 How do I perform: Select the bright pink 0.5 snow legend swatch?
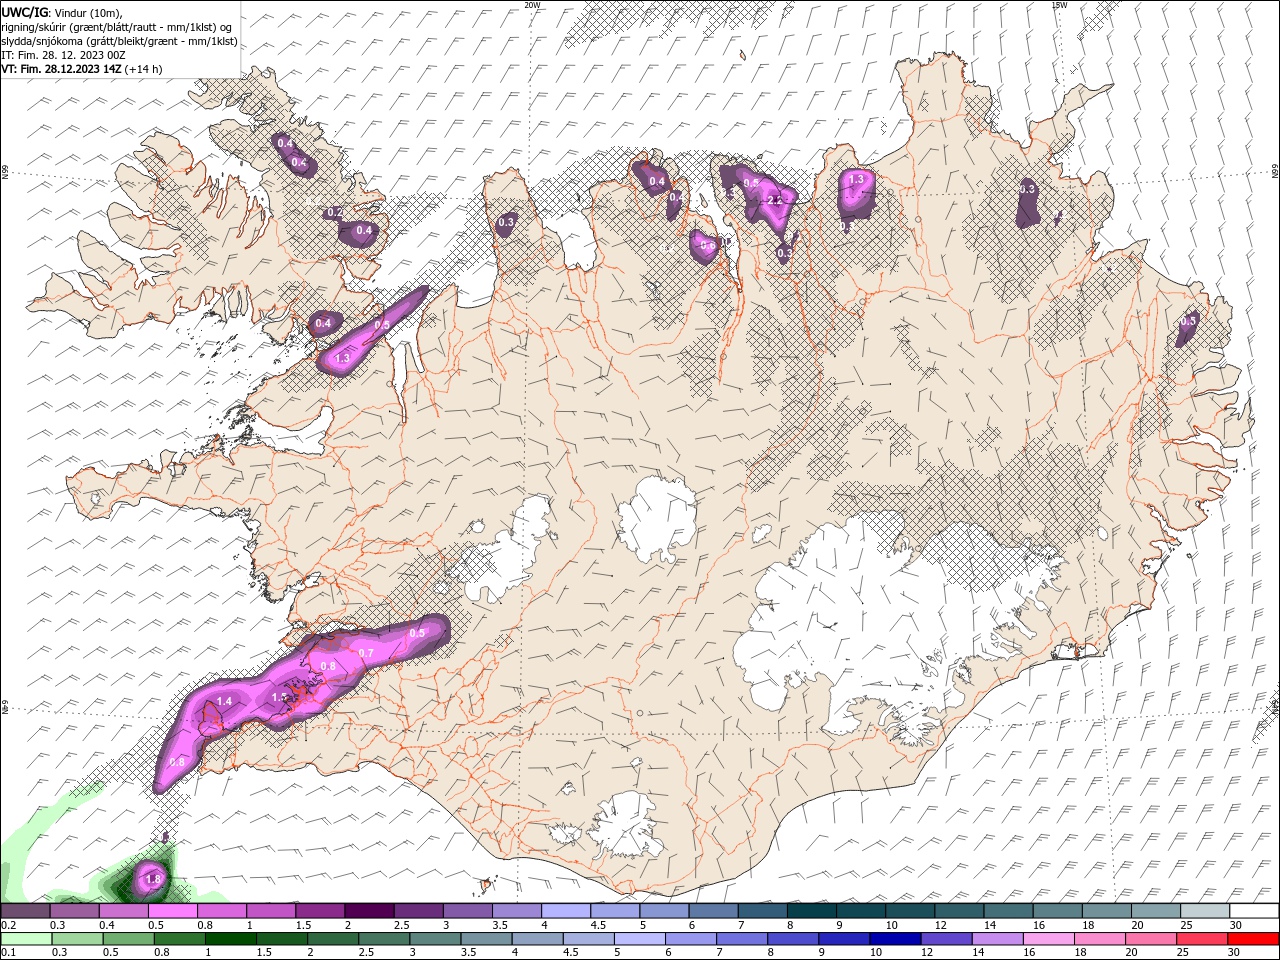(x=173, y=911)
